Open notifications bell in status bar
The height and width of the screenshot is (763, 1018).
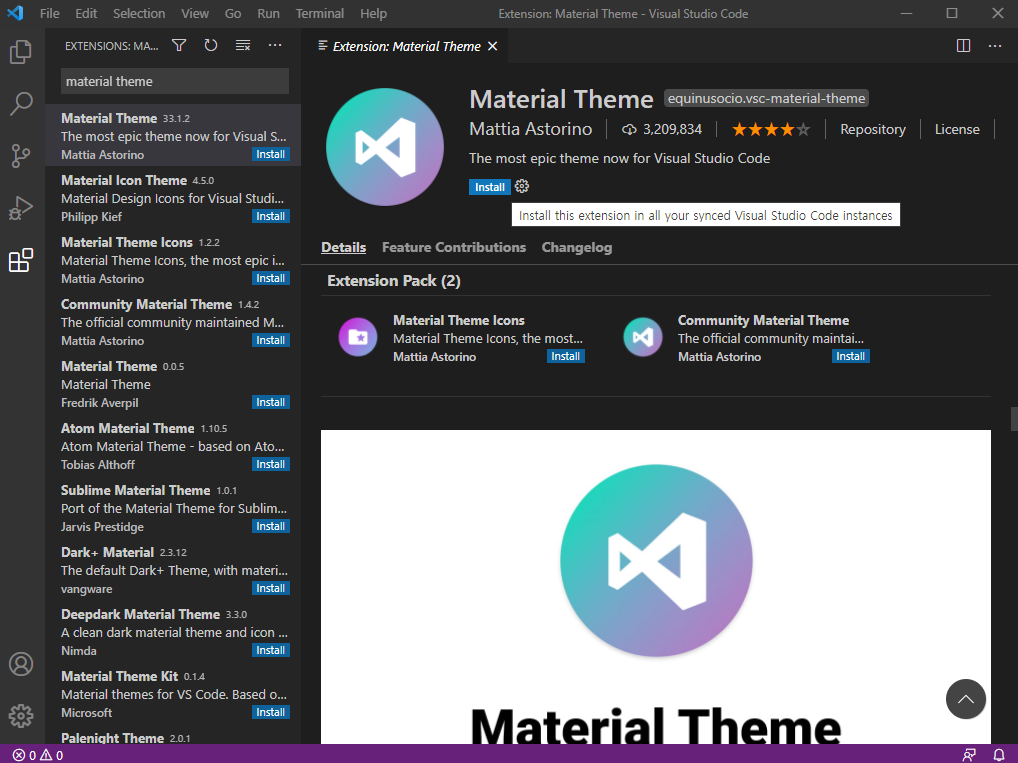coord(999,755)
